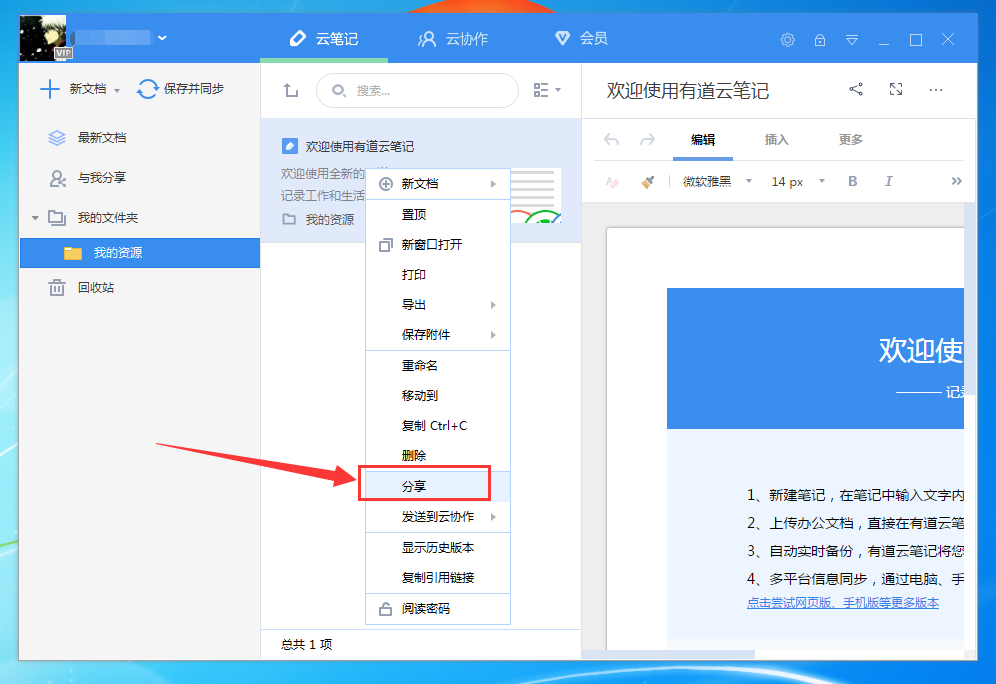
Task: Open 发送到云协作 submenu
Action: coord(438,517)
